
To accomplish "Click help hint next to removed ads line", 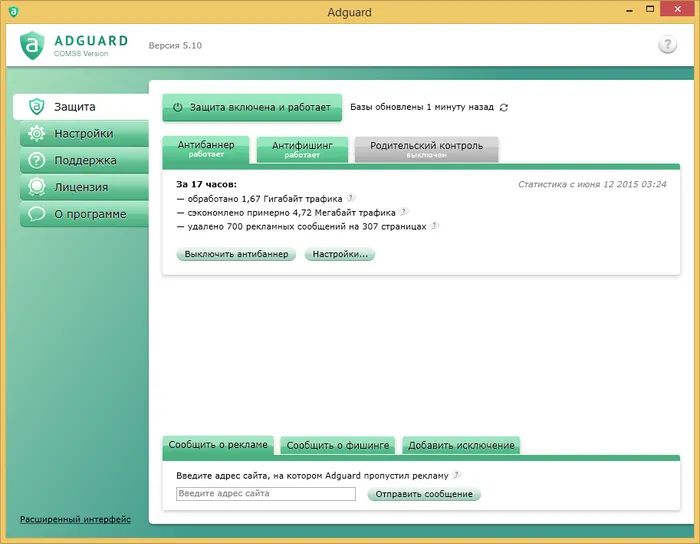I will point(434,225).
